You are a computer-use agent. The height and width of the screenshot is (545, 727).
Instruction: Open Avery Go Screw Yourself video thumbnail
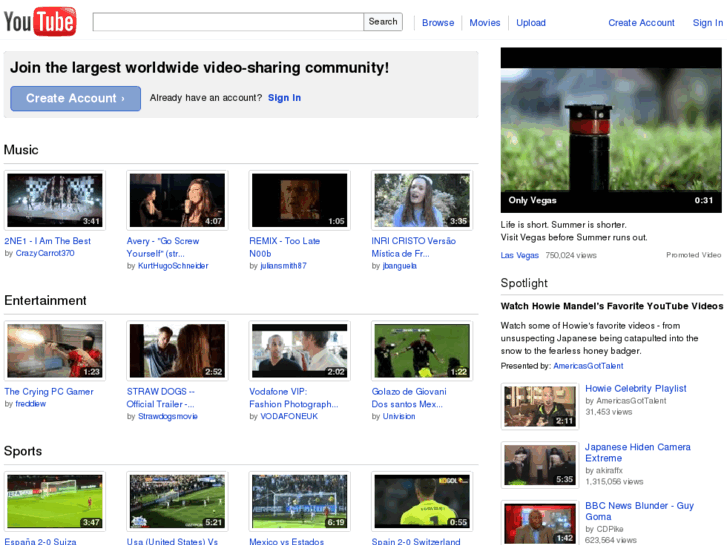click(177, 201)
